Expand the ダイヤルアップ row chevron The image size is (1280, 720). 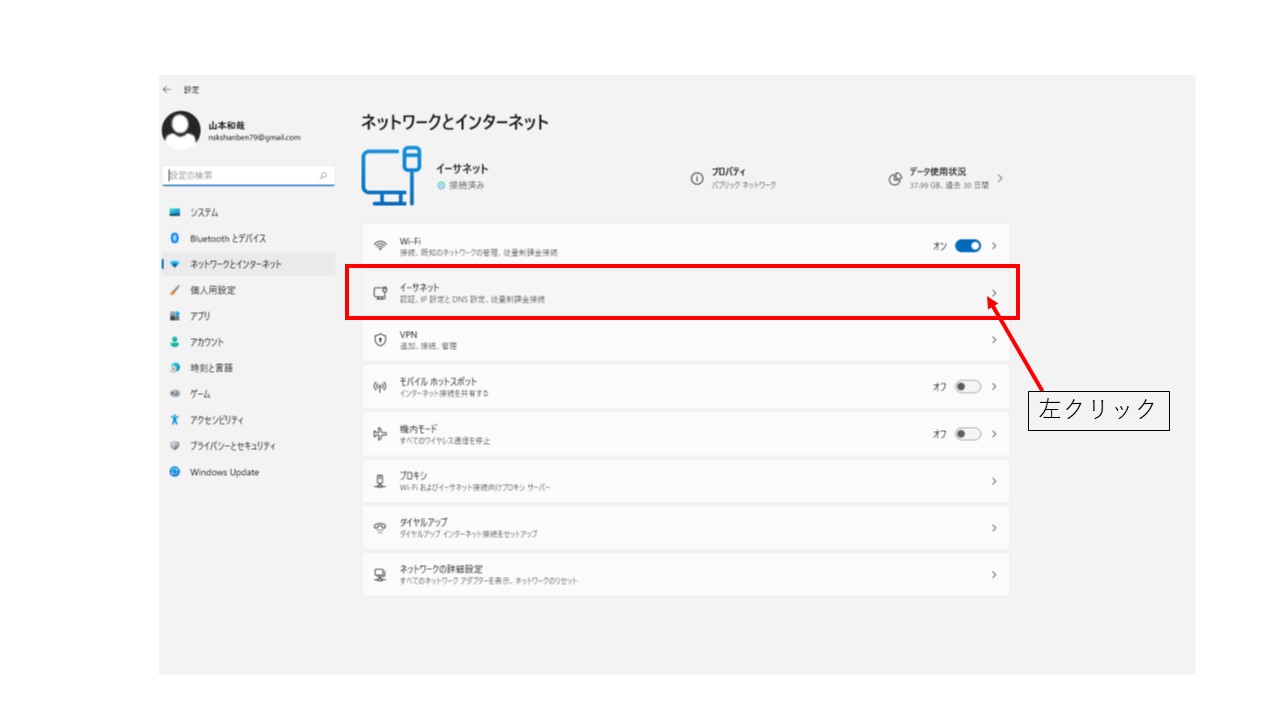[994, 527]
